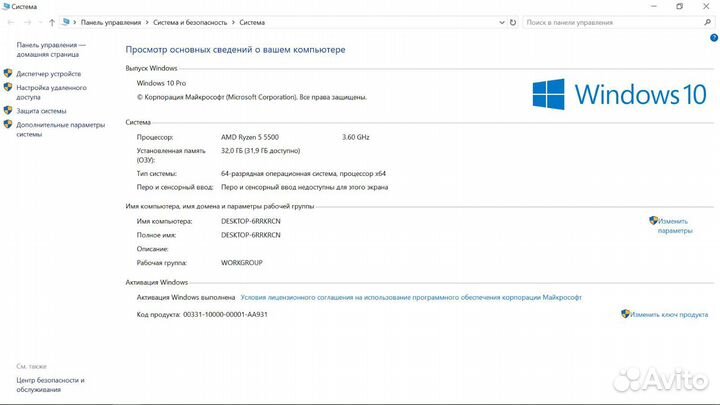Open the address bar history dropdown
720x405 pixels.
[x=501, y=22]
